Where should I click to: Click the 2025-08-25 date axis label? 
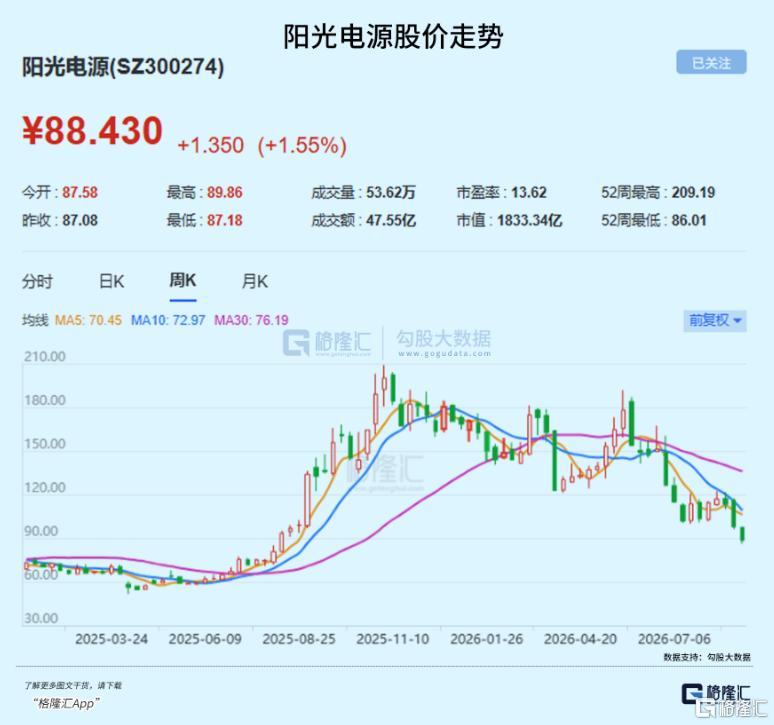pyautogui.click(x=299, y=639)
